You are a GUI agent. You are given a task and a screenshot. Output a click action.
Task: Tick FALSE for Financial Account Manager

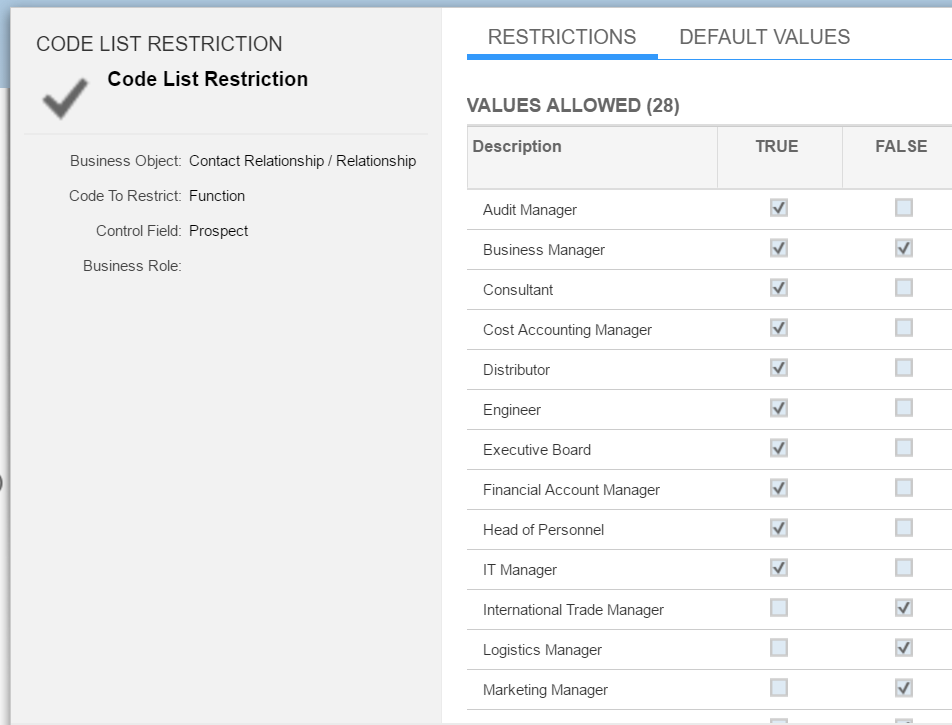click(x=903, y=488)
